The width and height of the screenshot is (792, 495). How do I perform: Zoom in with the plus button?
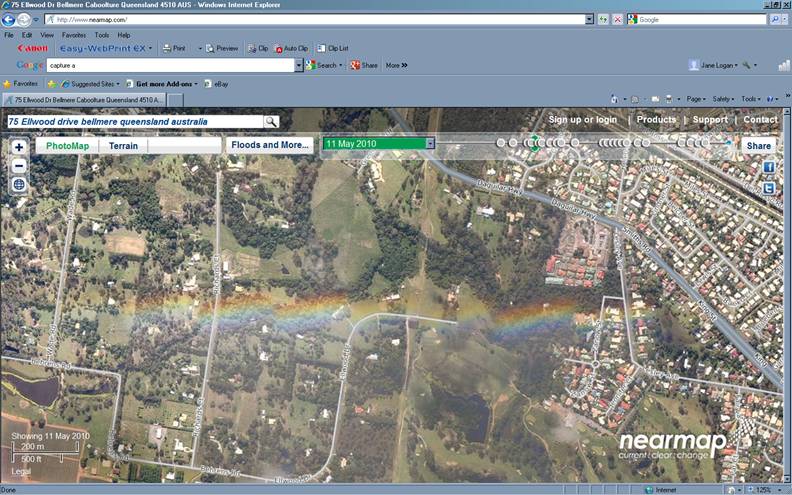pos(19,147)
